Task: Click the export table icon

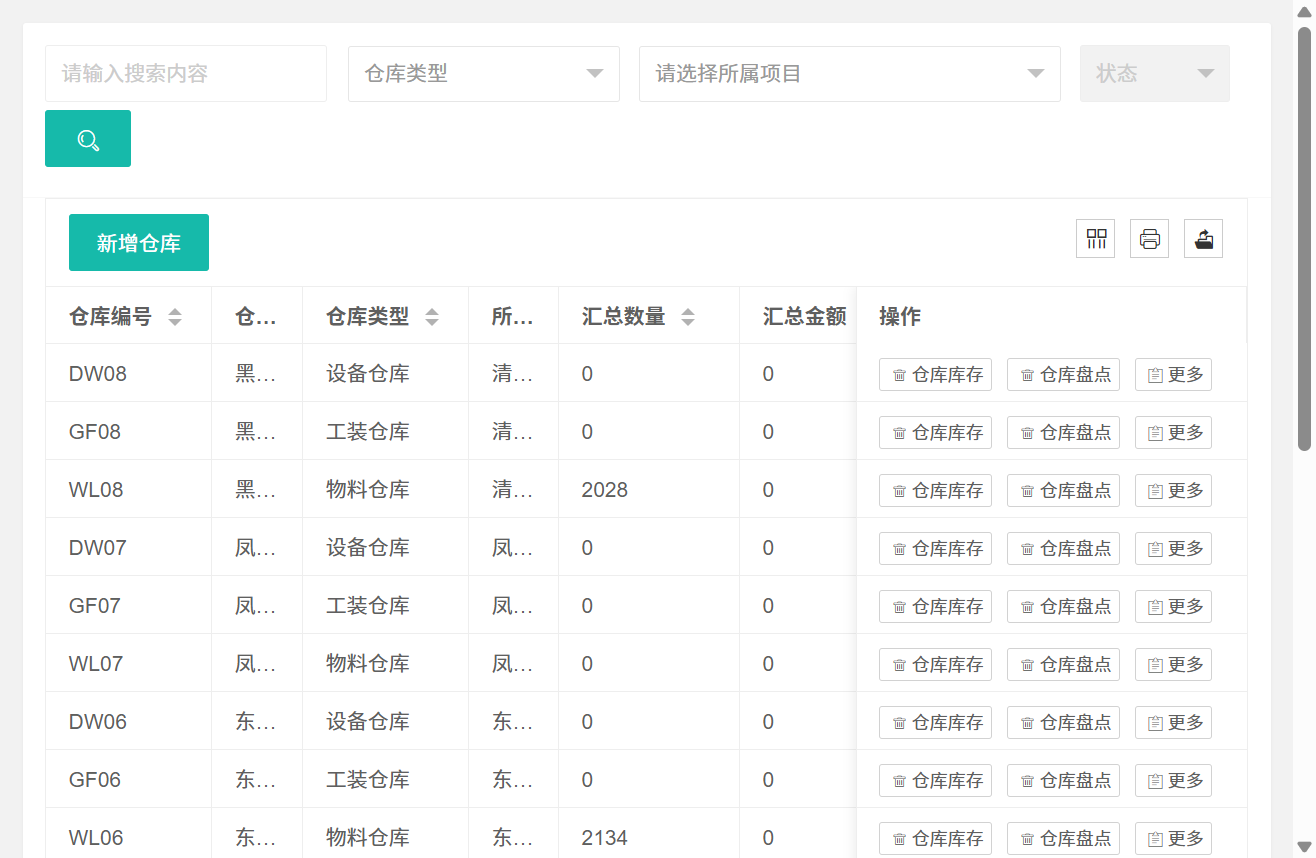Action: coord(1204,239)
